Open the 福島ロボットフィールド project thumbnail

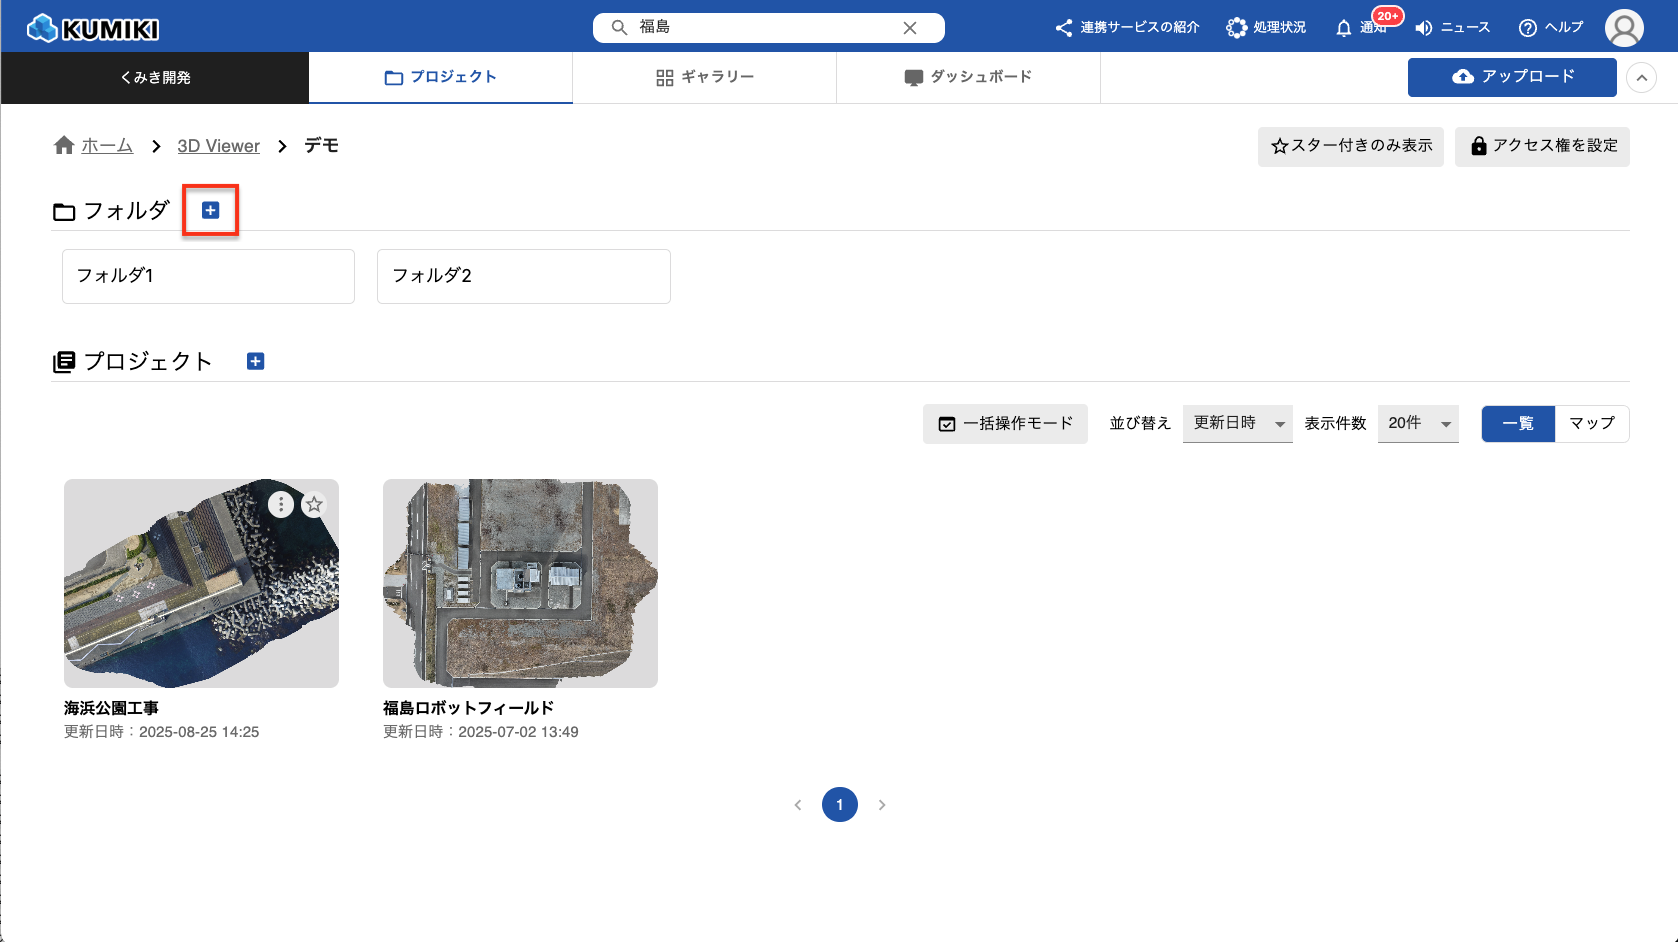pos(520,583)
